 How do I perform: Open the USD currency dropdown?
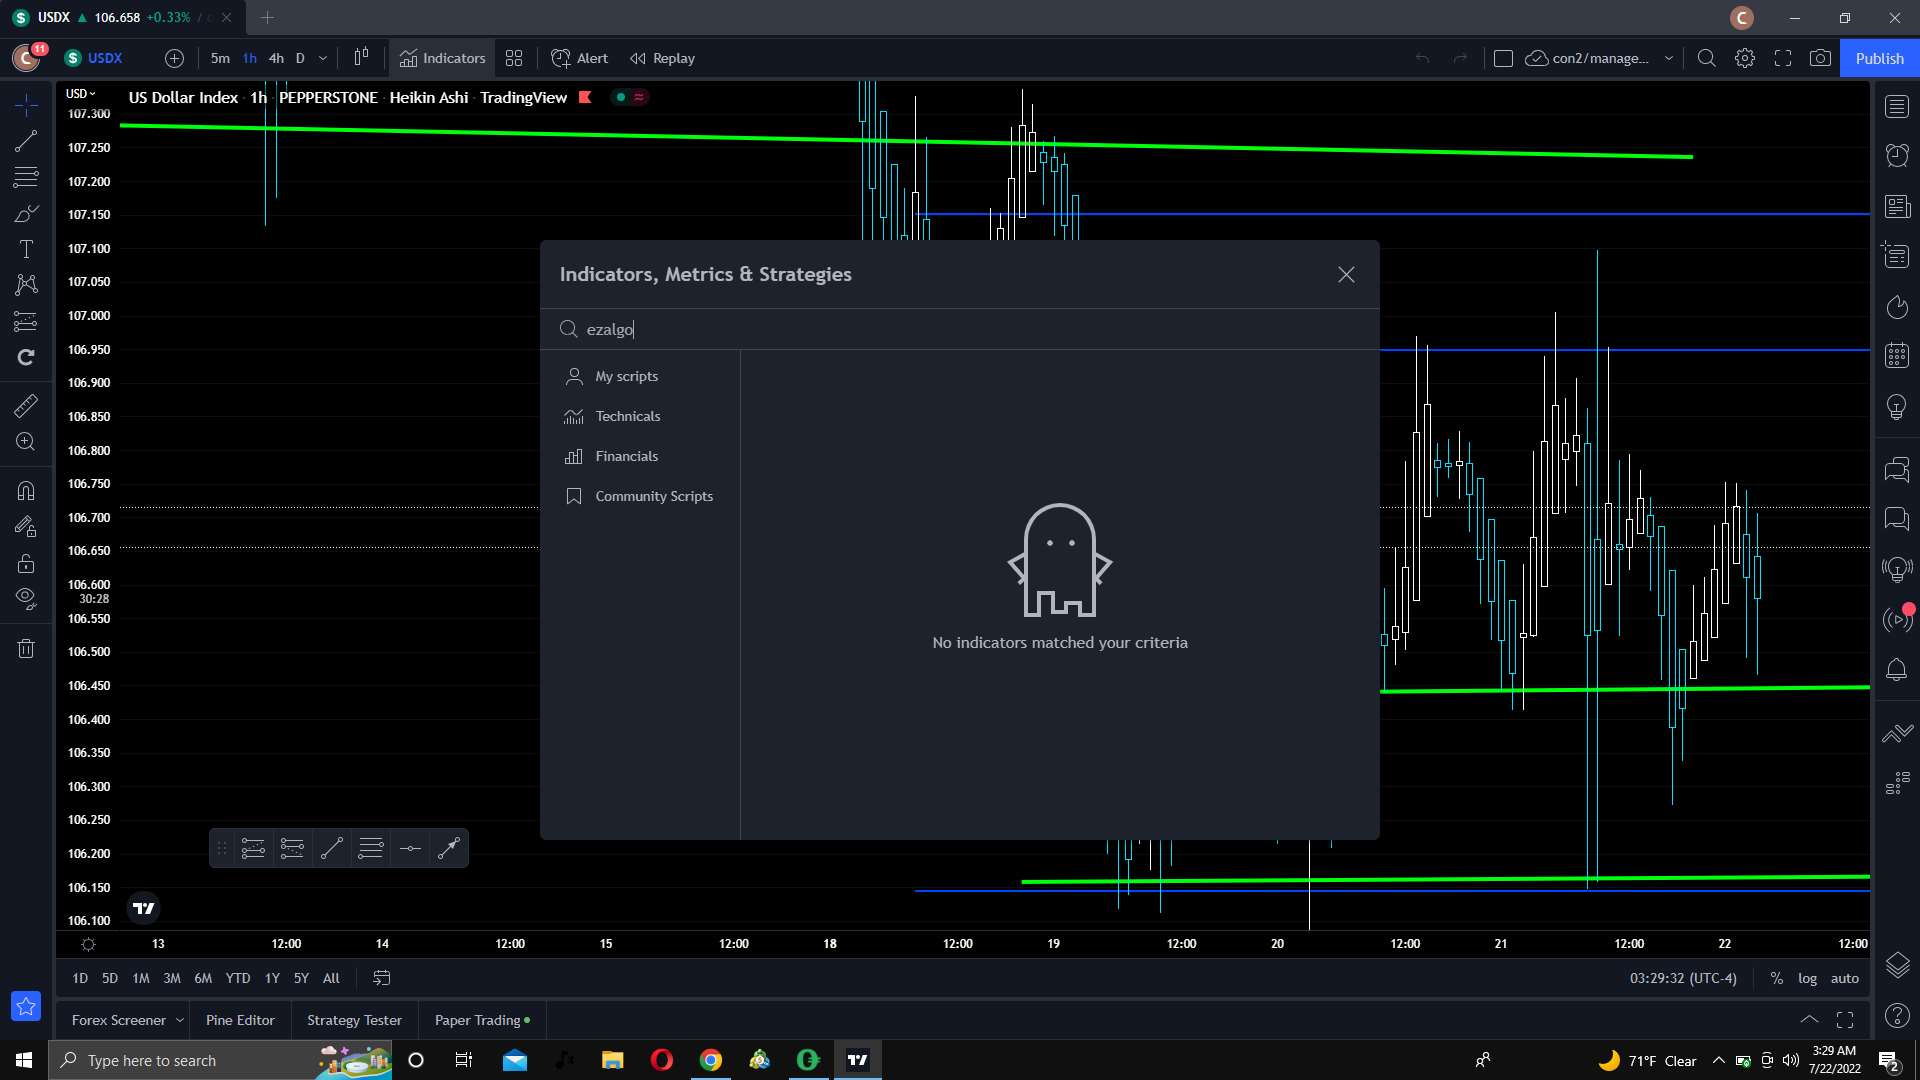pyautogui.click(x=80, y=93)
